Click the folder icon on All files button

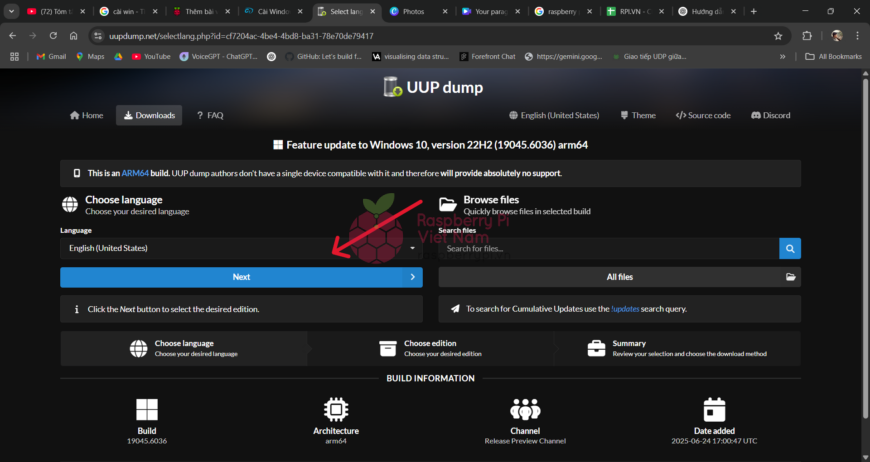click(x=790, y=277)
